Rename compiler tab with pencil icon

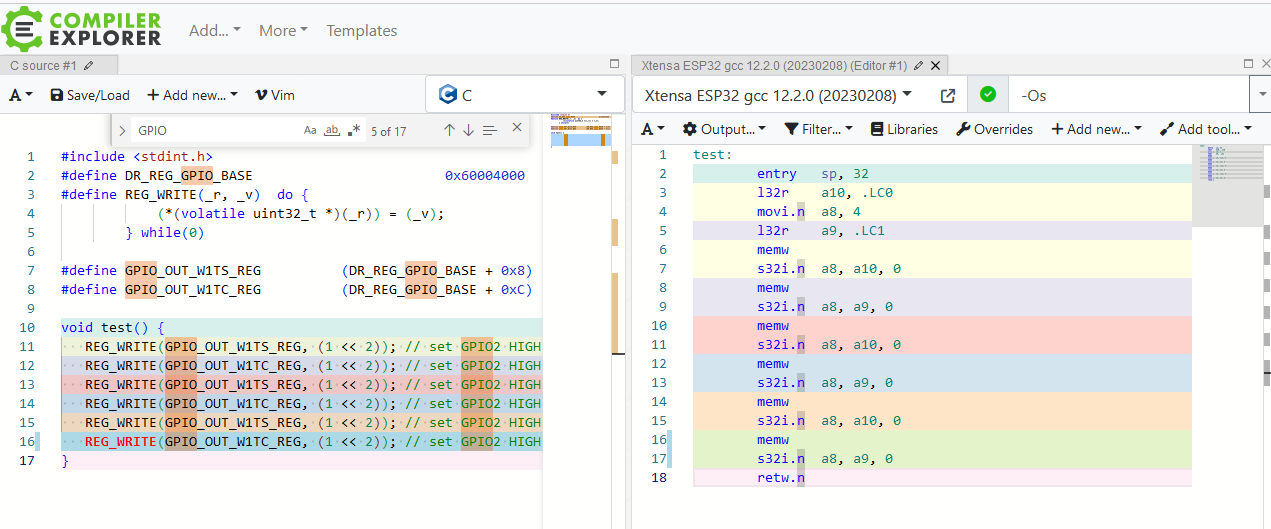(x=918, y=65)
